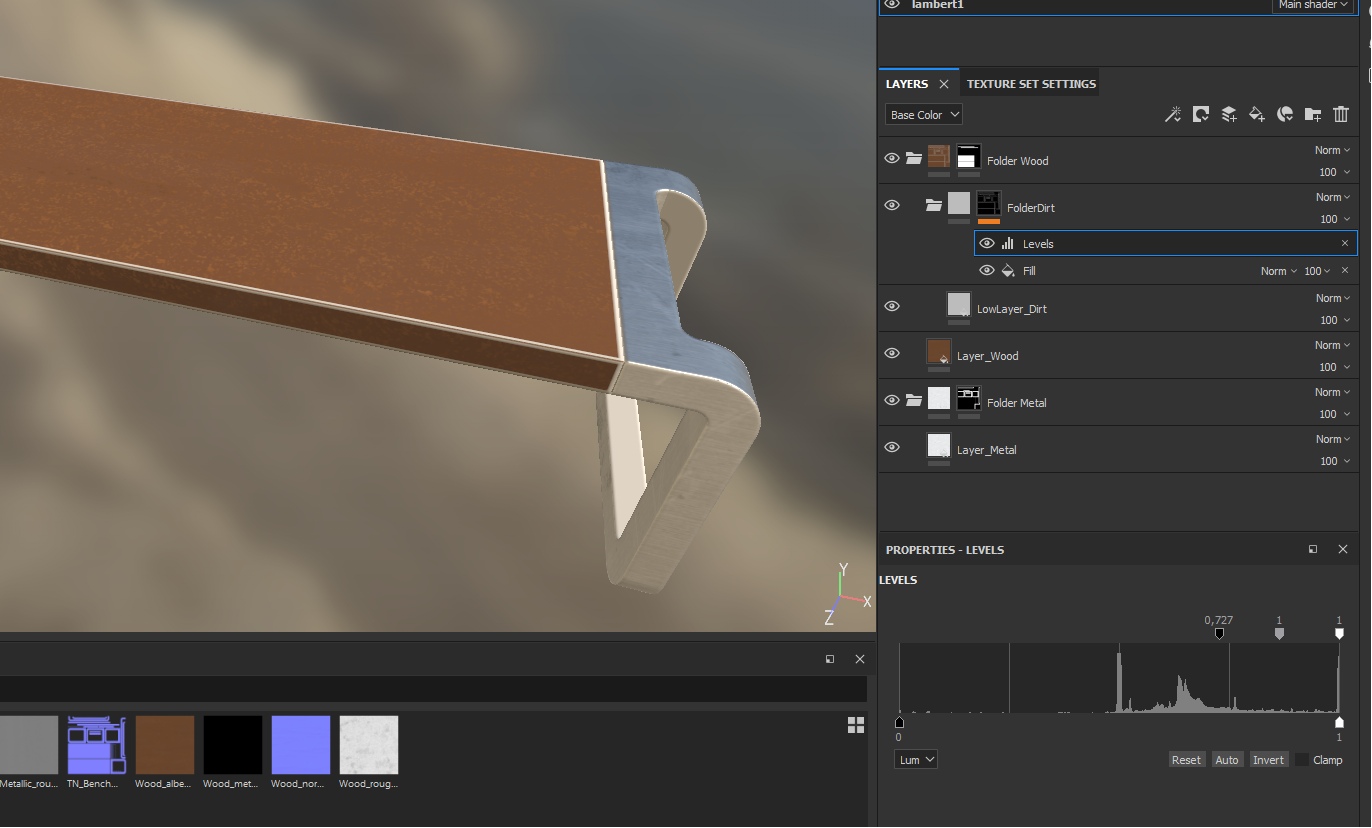Image resolution: width=1372 pixels, height=828 pixels.
Task: Select the Folder Wood mask thumbnail
Action: click(968, 157)
